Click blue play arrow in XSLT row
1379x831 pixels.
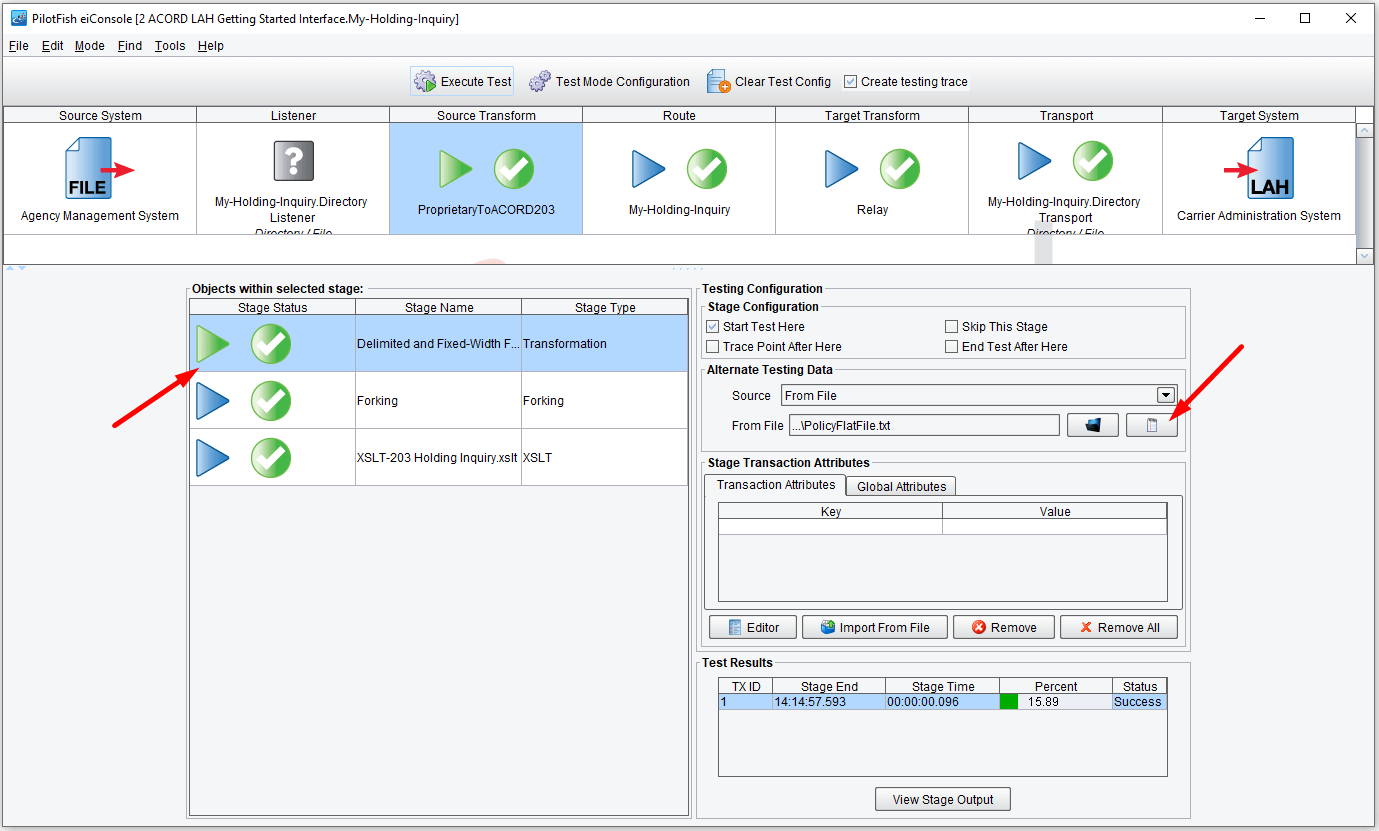pos(213,458)
